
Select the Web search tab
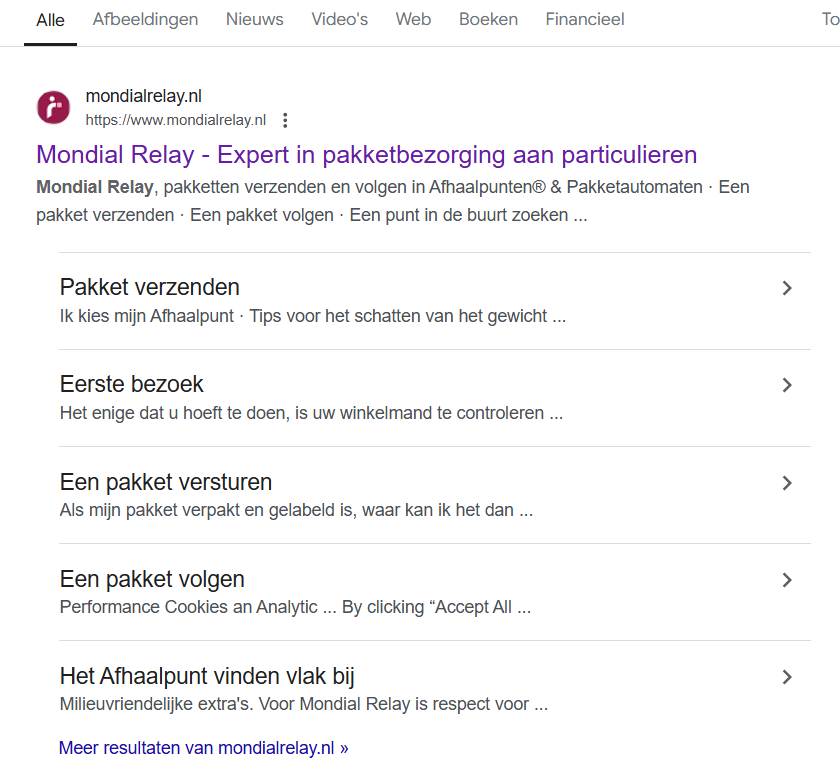tap(413, 19)
